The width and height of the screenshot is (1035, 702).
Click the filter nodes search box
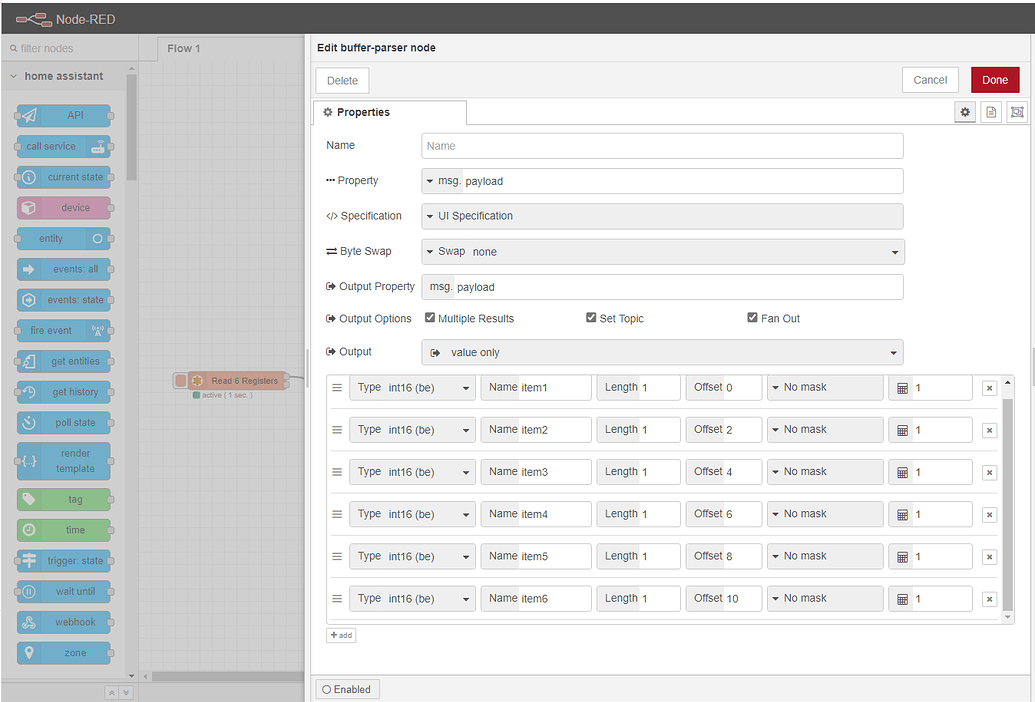pyautogui.click(x=69, y=48)
